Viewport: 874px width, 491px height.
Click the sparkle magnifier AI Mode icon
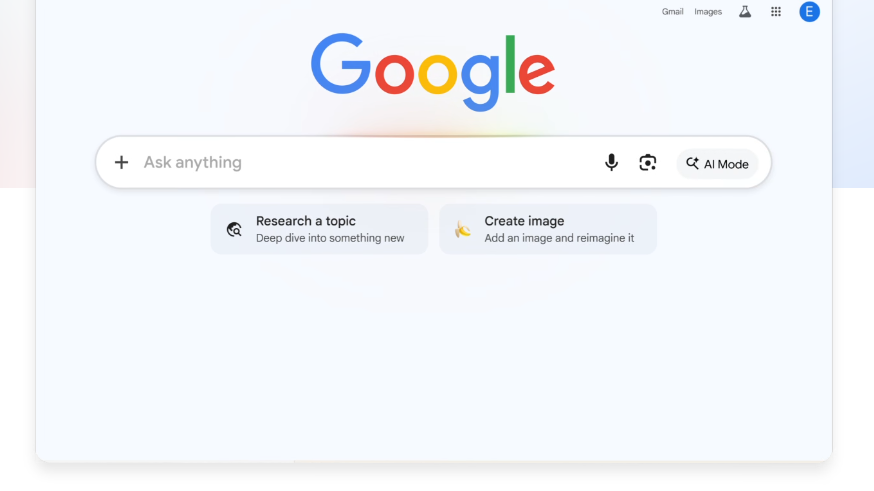point(692,163)
